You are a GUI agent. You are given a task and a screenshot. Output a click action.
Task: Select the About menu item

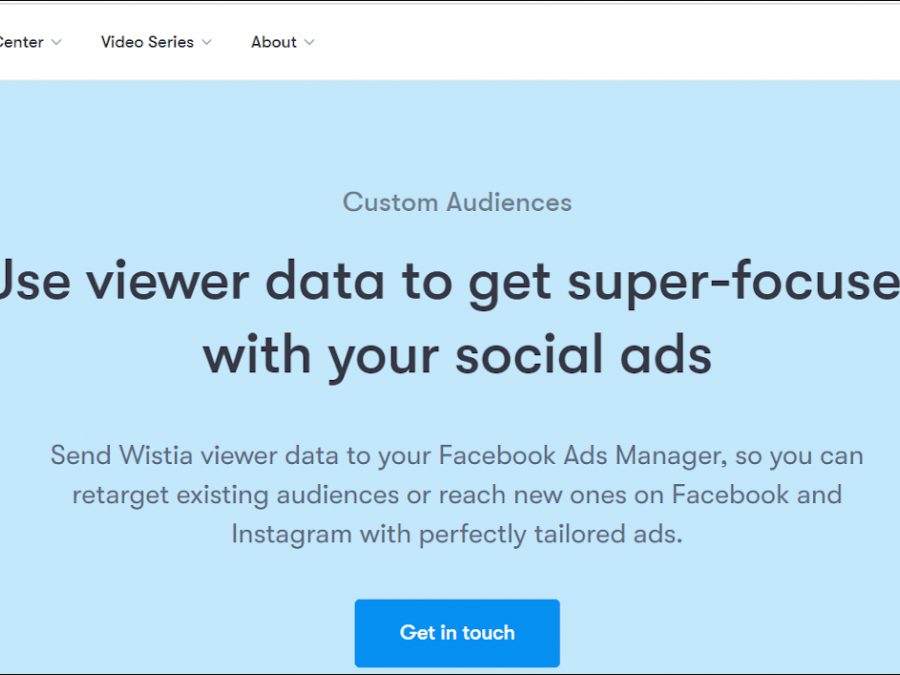(x=273, y=42)
